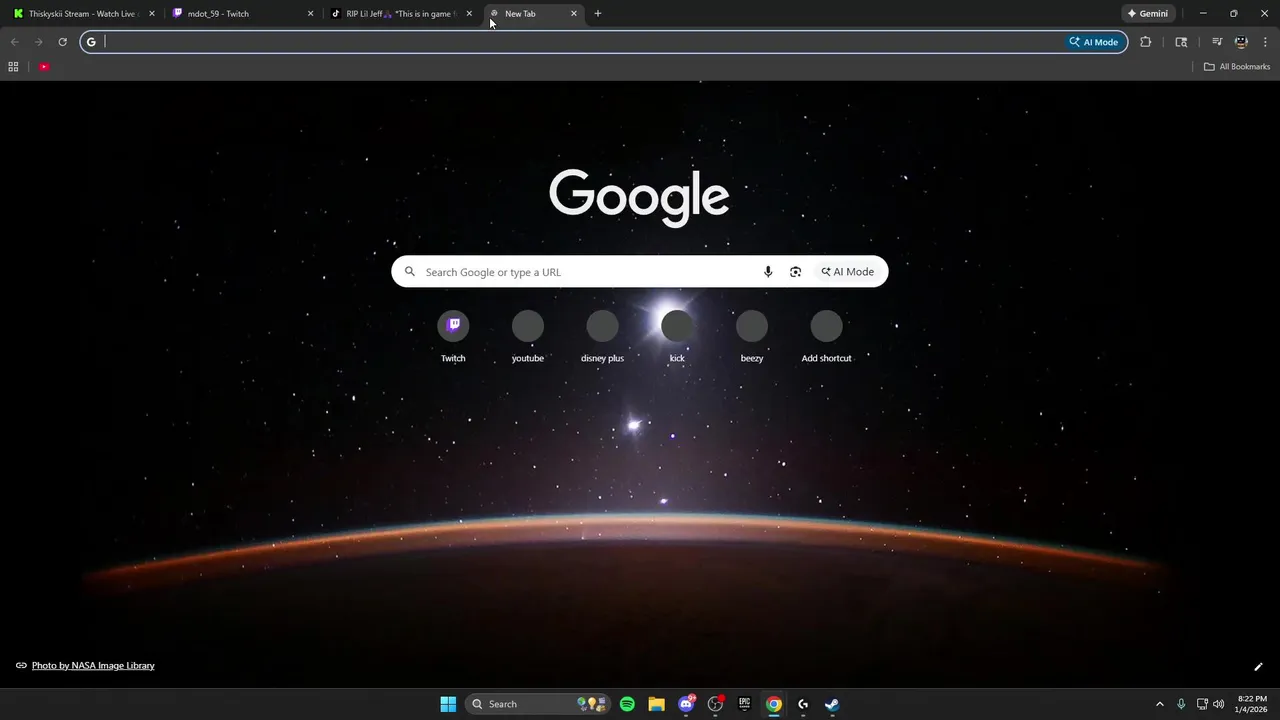The image size is (1280, 720).
Task: Click the Google icon in address bar
Action: click(x=91, y=42)
